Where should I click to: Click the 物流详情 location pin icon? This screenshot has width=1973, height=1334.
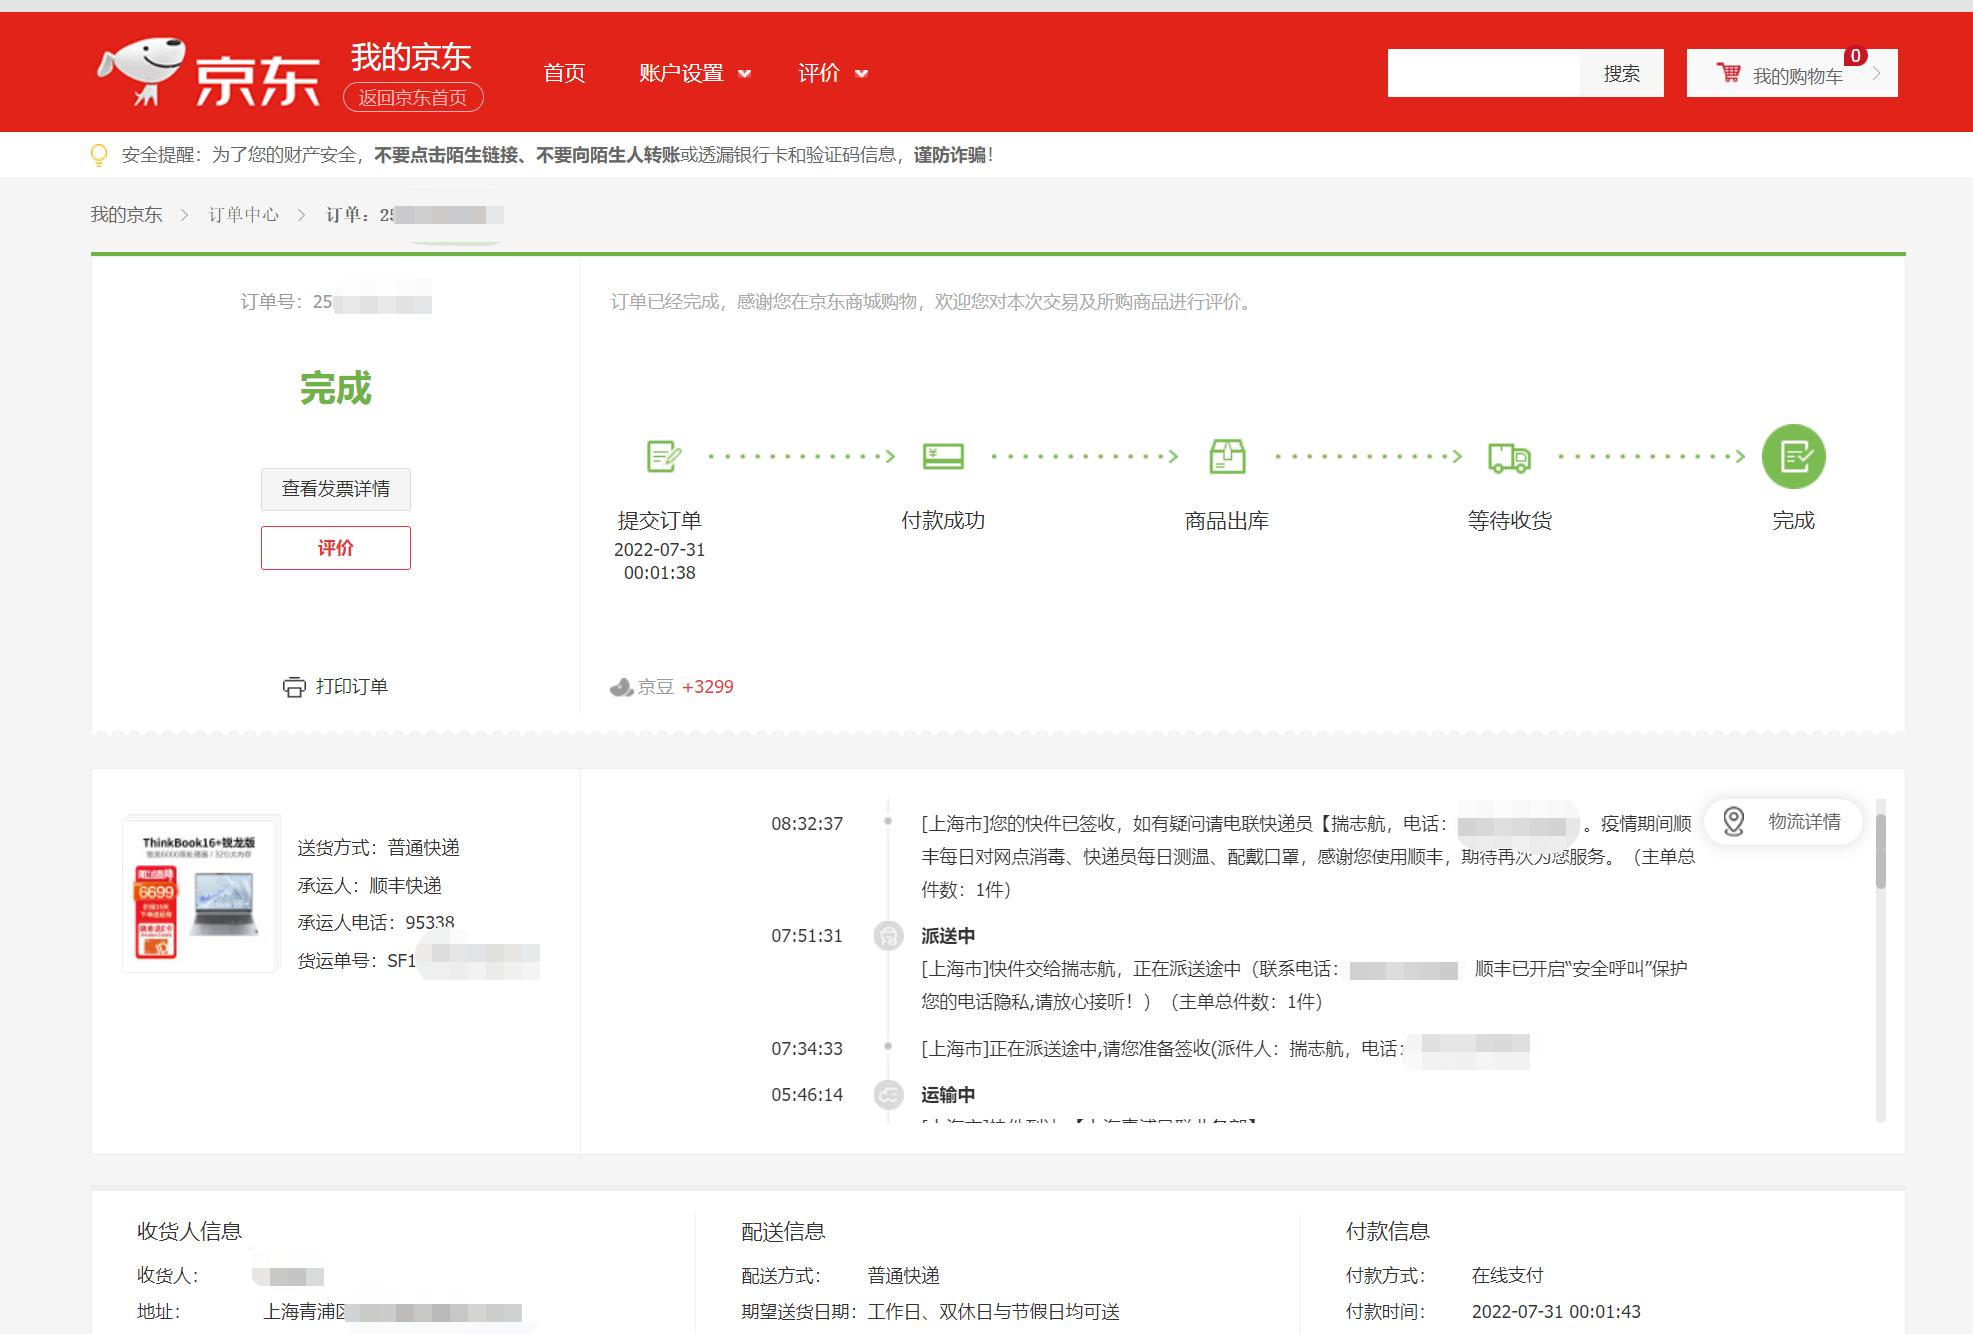[1734, 822]
